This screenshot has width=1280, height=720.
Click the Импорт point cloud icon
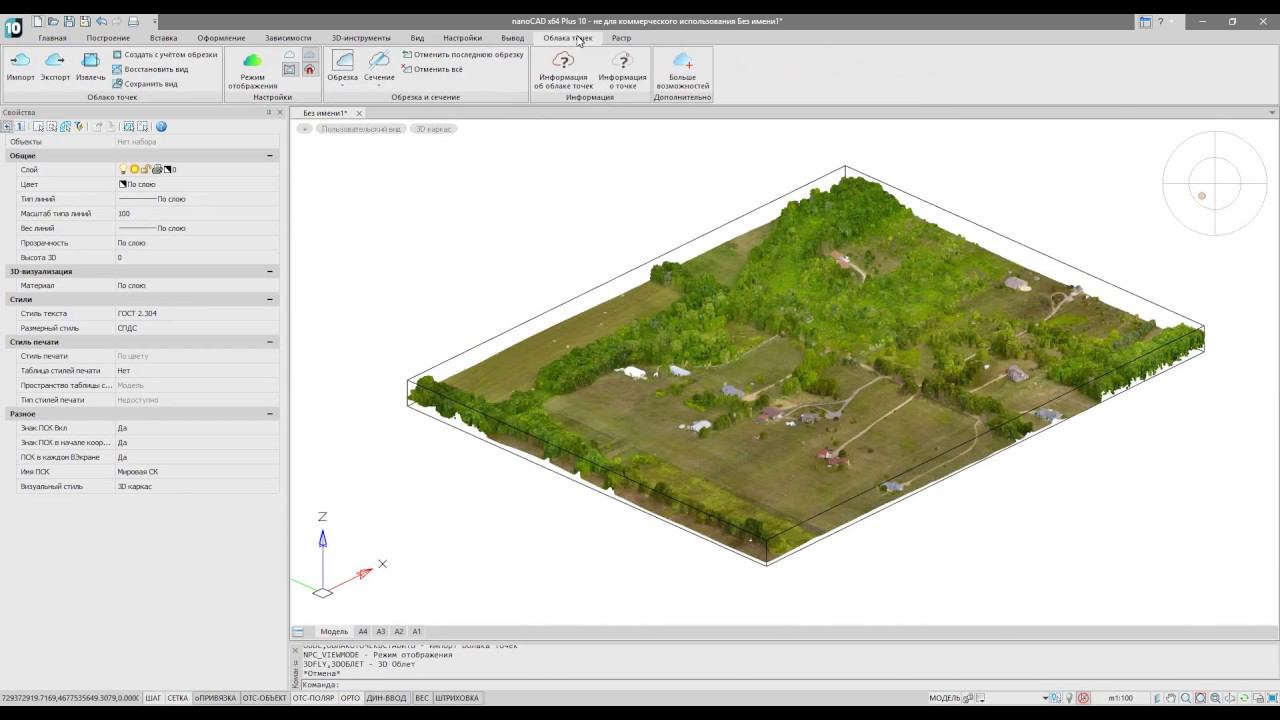(20, 67)
